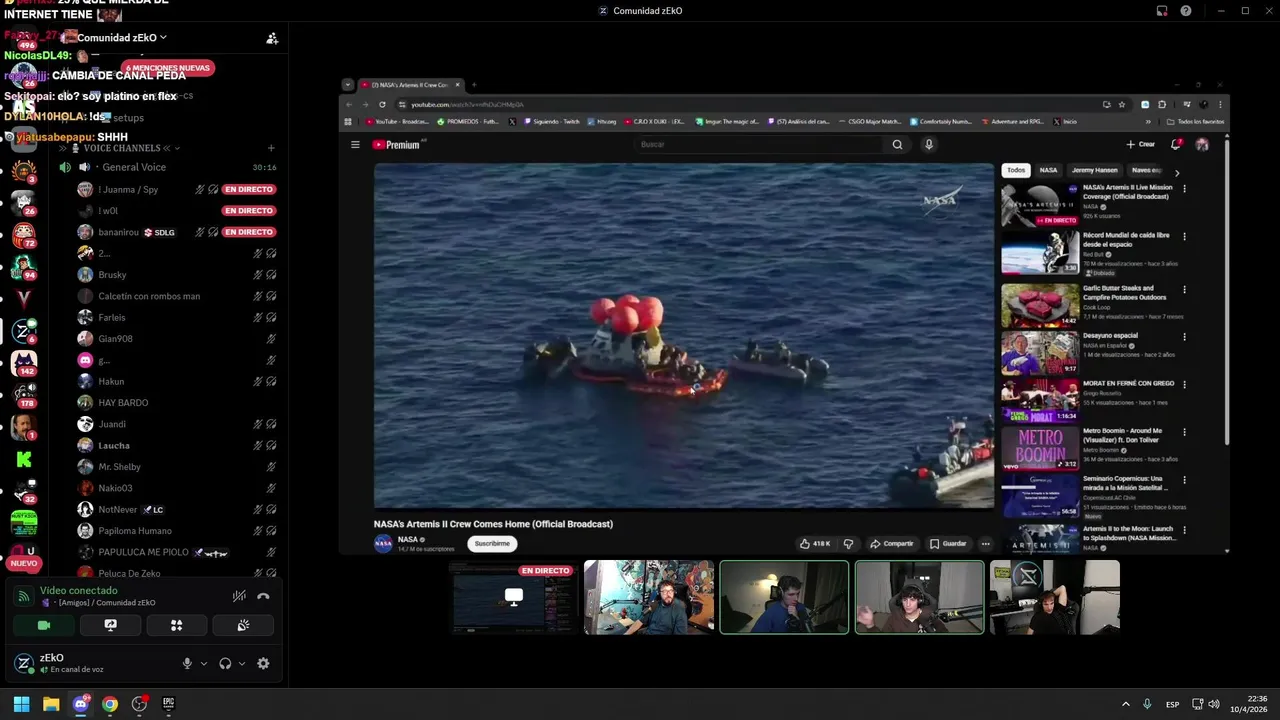Dislike the Artemis II video
The width and height of the screenshot is (1280, 720).
(x=848, y=544)
